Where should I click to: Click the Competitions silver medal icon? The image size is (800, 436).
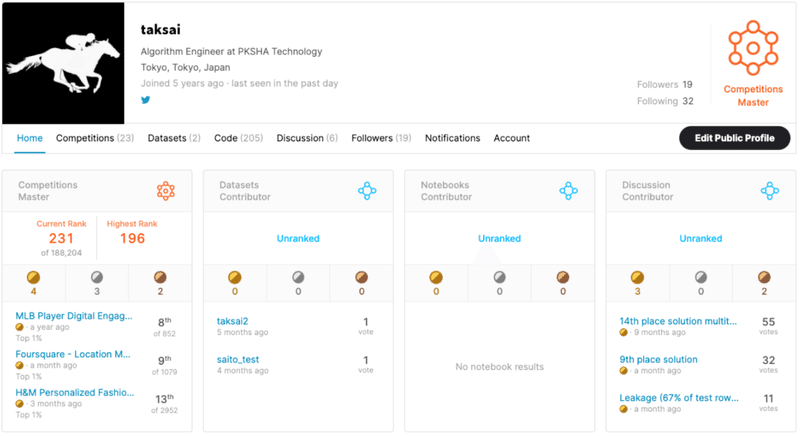(x=97, y=277)
